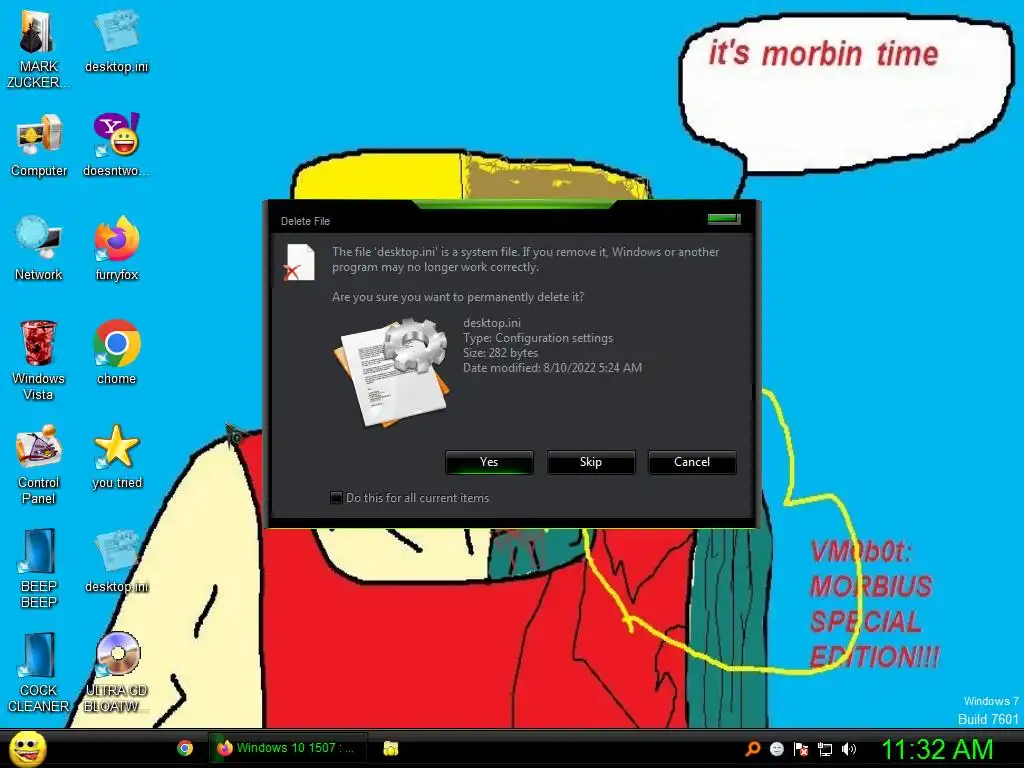Select desktop.ini icon beside MARK ZUCKER
The width and height of the screenshot is (1024, 768).
[116, 40]
